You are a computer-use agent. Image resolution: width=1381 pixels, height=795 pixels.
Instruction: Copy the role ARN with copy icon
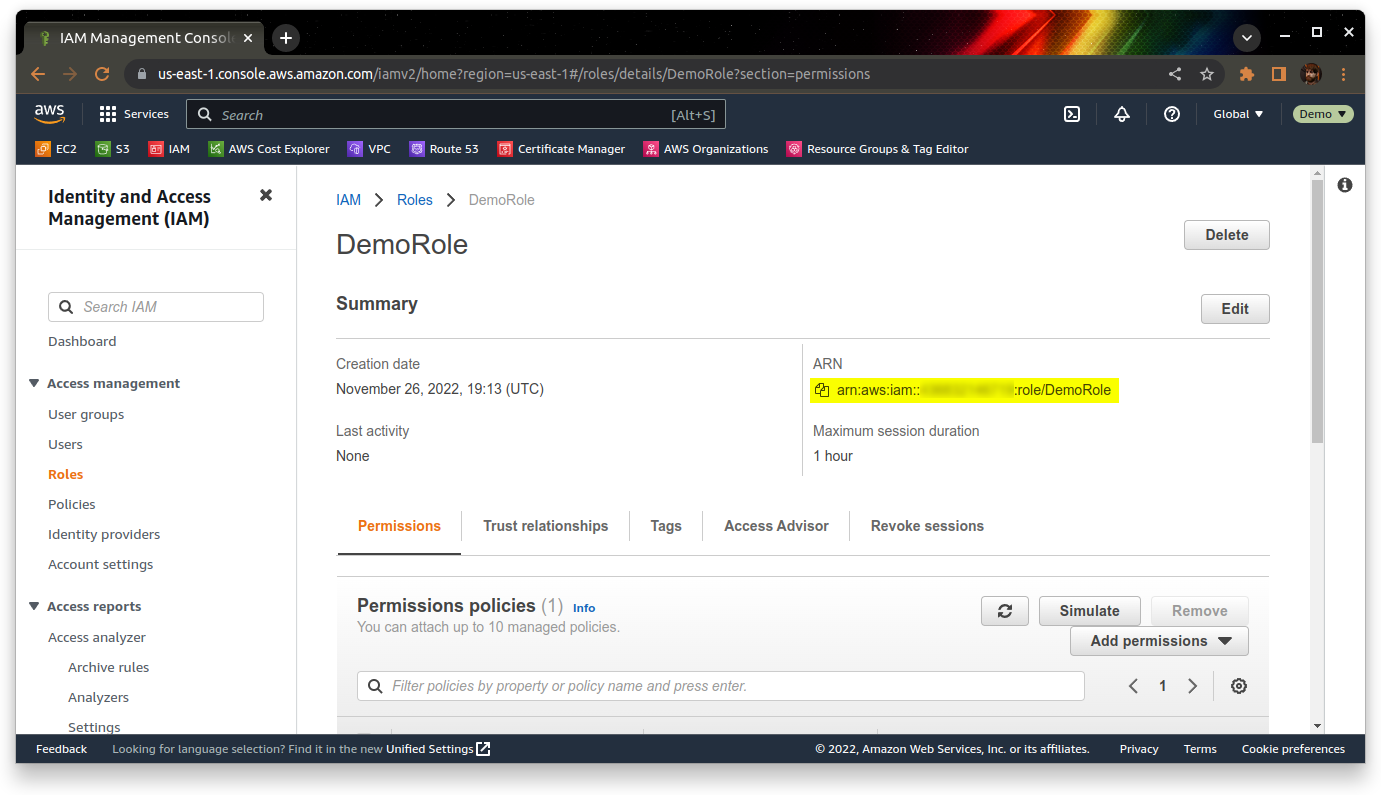click(821, 390)
